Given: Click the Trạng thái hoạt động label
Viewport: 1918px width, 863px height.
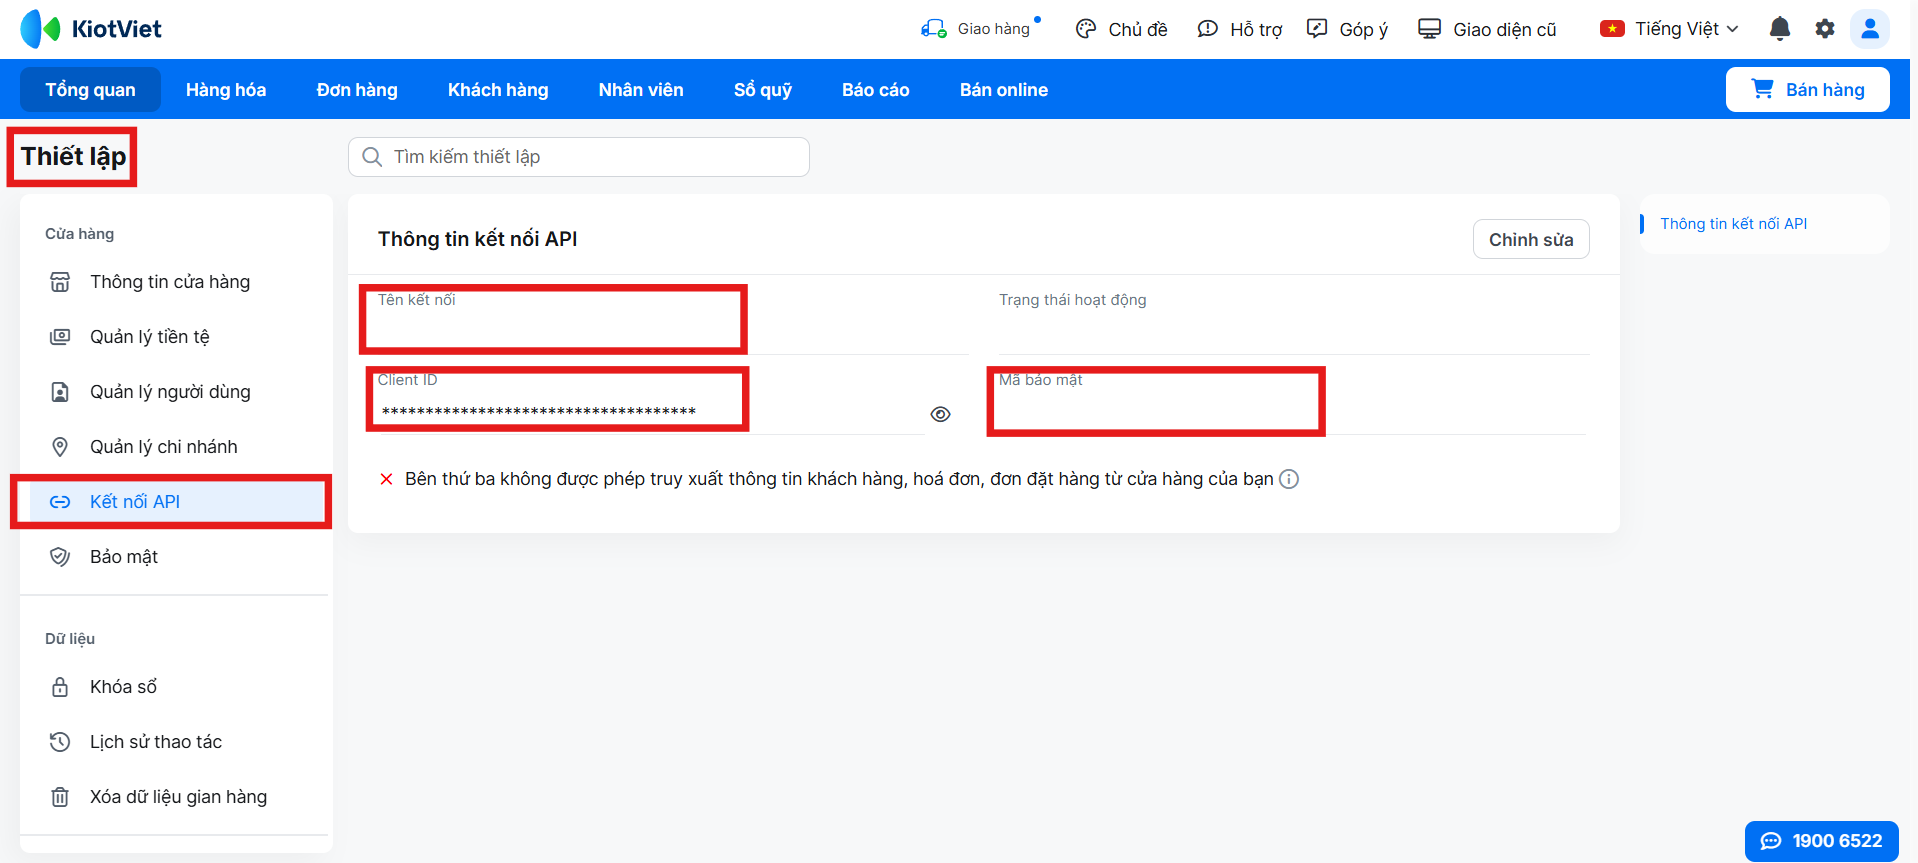Looking at the screenshot, I should (x=1073, y=300).
